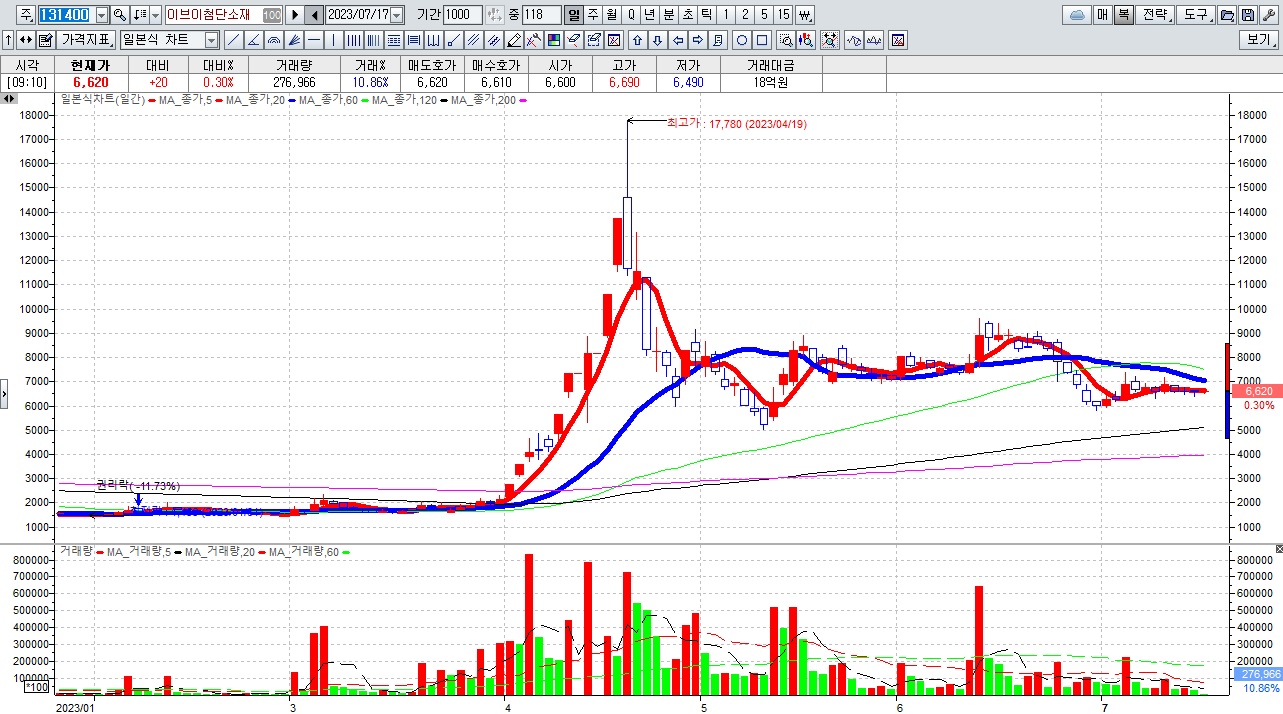
Task: Toggle second (초) period button
Action: (688, 15)
